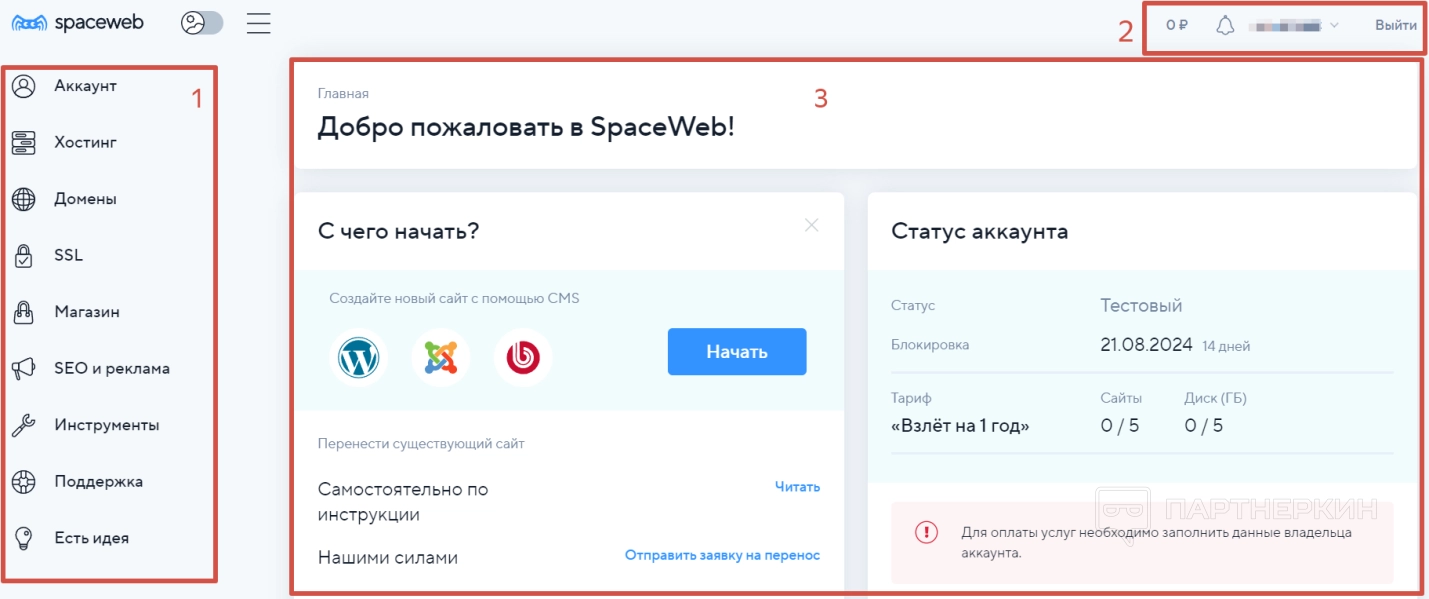1429x599 pixels.
Task: Expand the account name dropdown chevron
Action: 1334,25
